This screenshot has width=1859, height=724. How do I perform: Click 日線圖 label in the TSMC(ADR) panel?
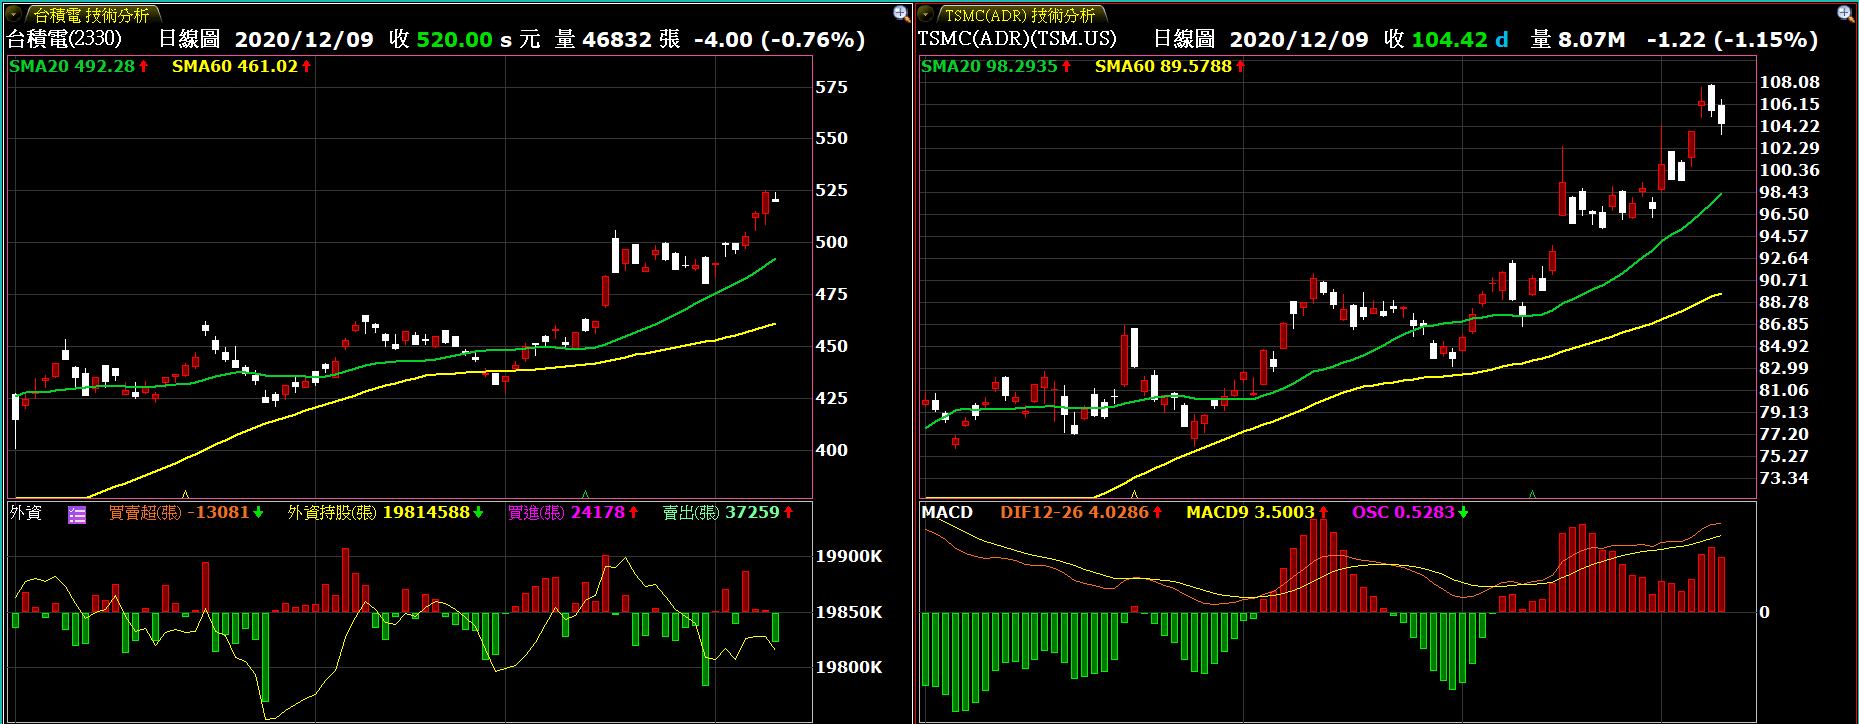click(1184, 39)
